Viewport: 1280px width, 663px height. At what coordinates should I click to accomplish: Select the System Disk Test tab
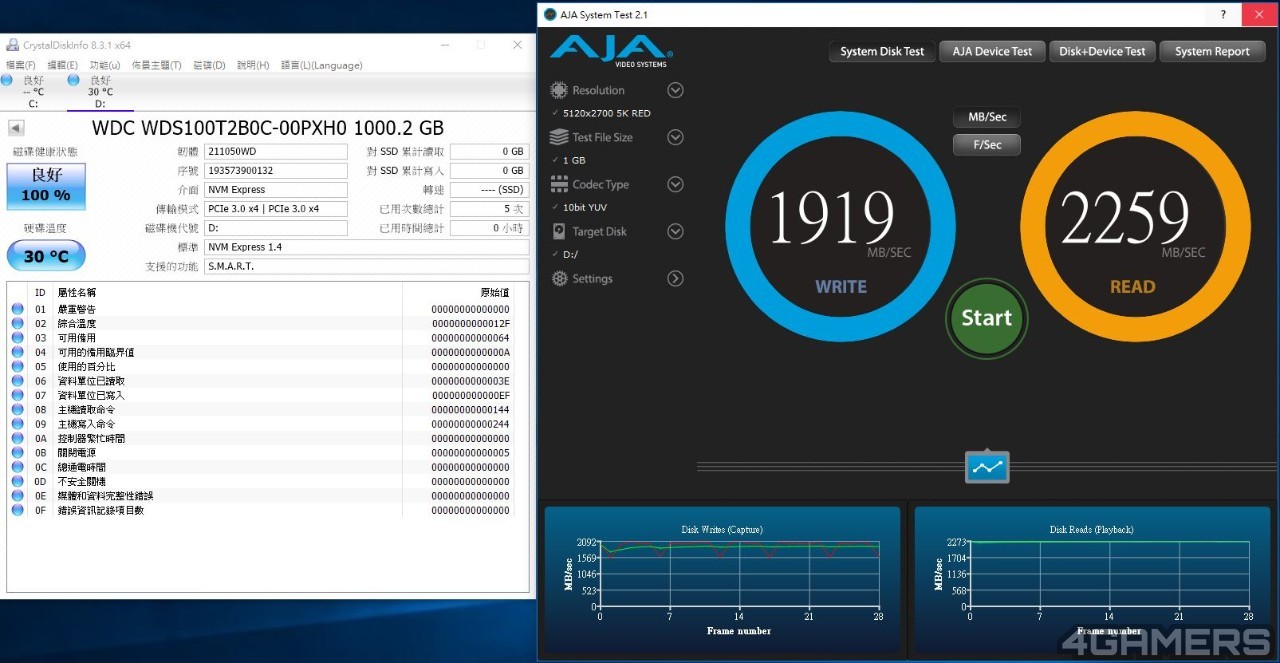pos(882,51)
